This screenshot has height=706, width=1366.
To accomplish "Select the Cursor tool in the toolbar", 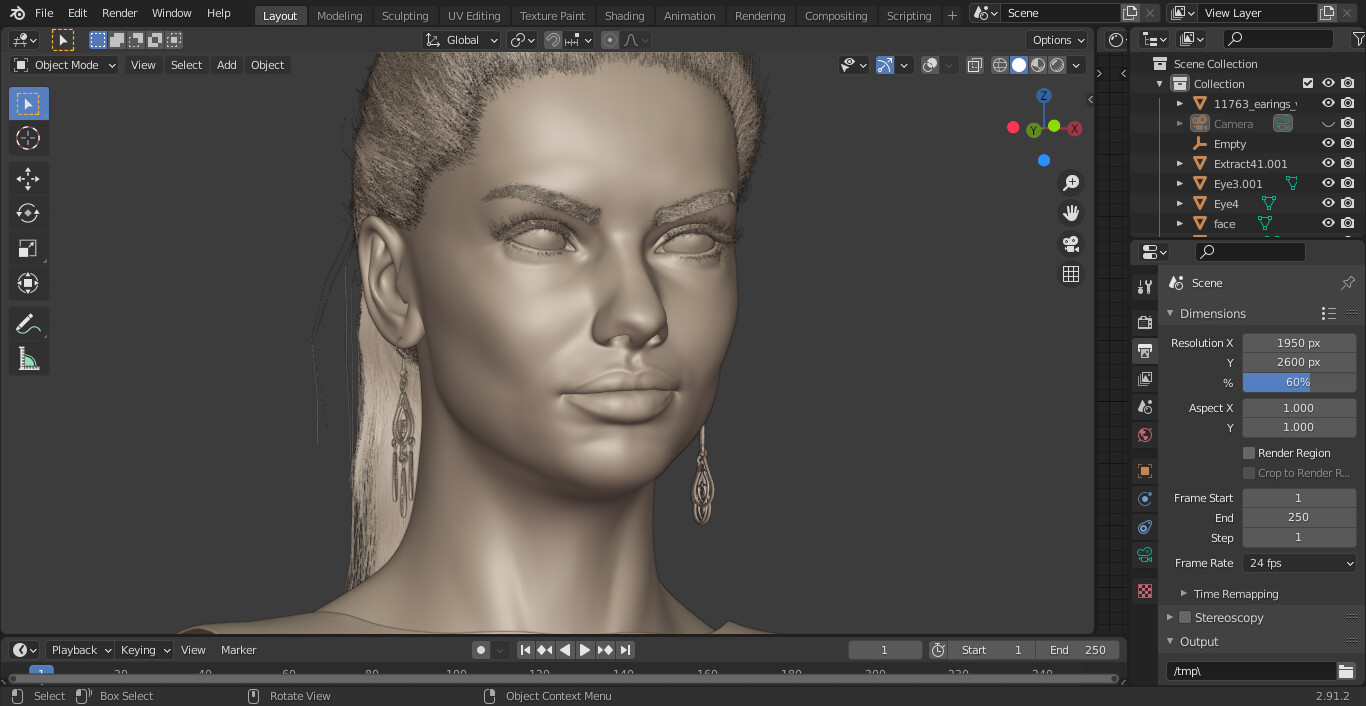I will coord(28,138).
